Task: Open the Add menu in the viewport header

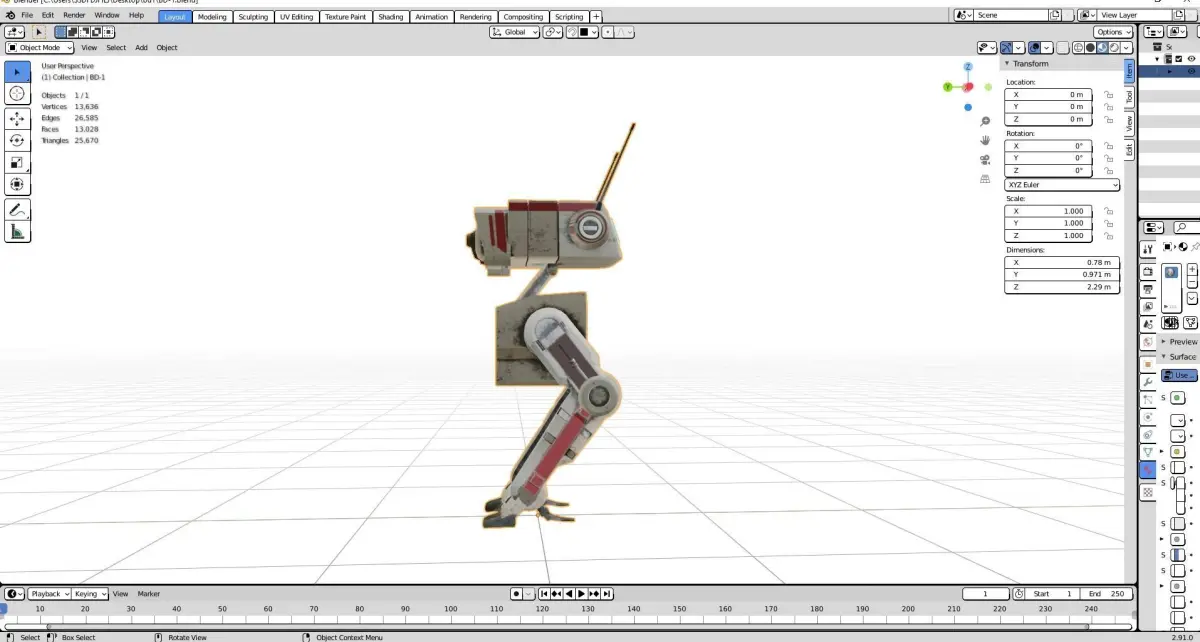Action: 141,47
